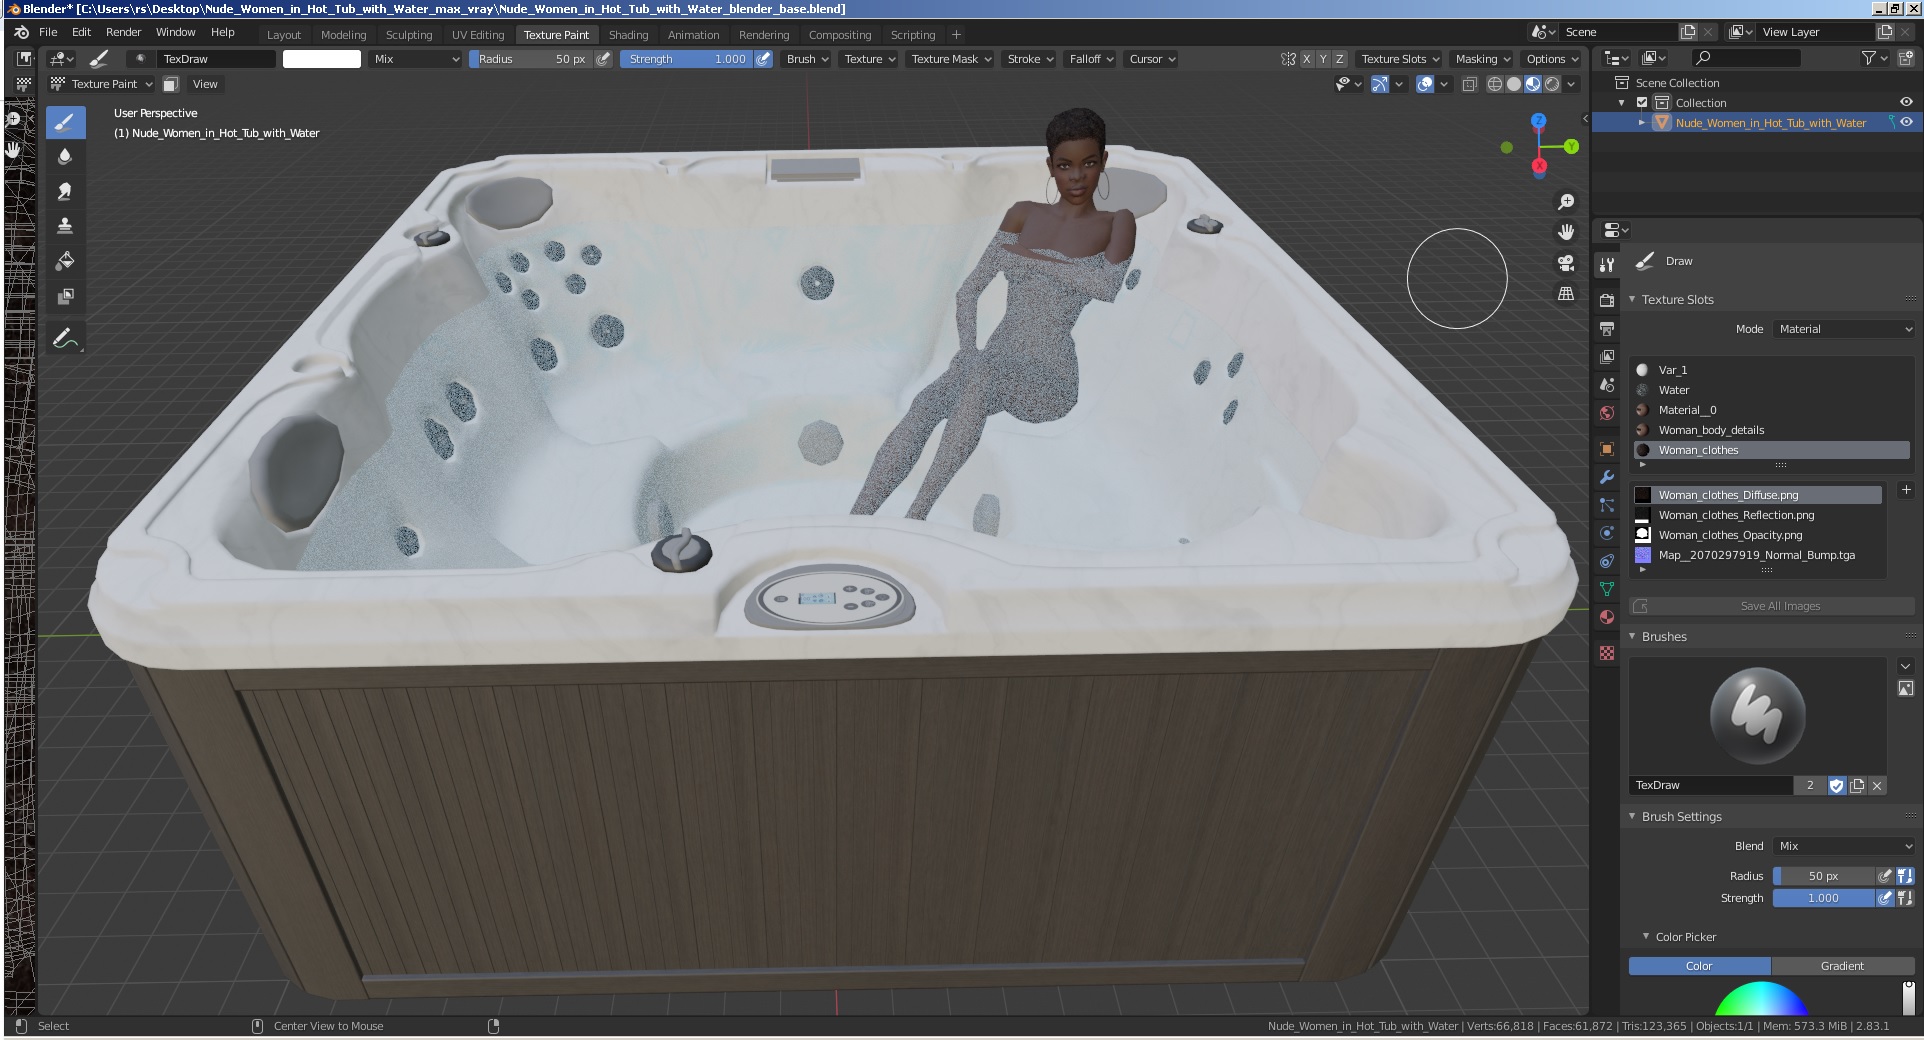Switch to the Compositing workspace tab
1924x1040 pixels.
(840, 35)
